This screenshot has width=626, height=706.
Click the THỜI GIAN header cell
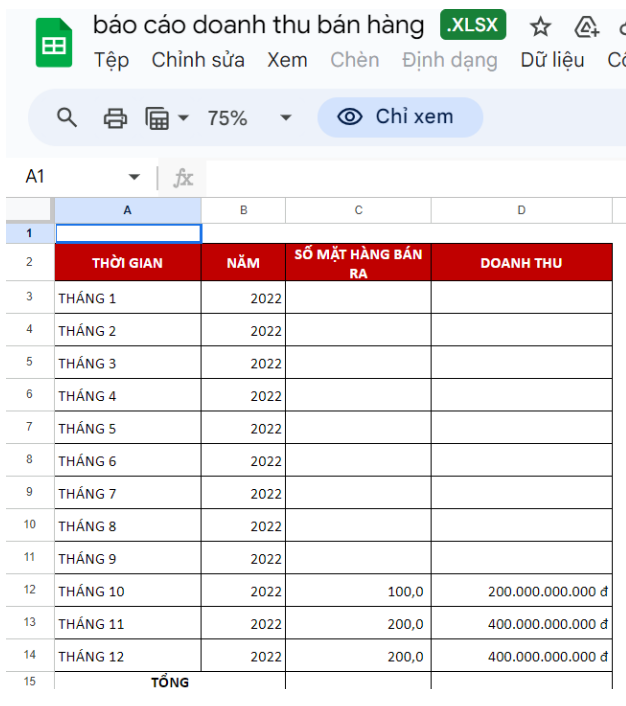[128, 262]
